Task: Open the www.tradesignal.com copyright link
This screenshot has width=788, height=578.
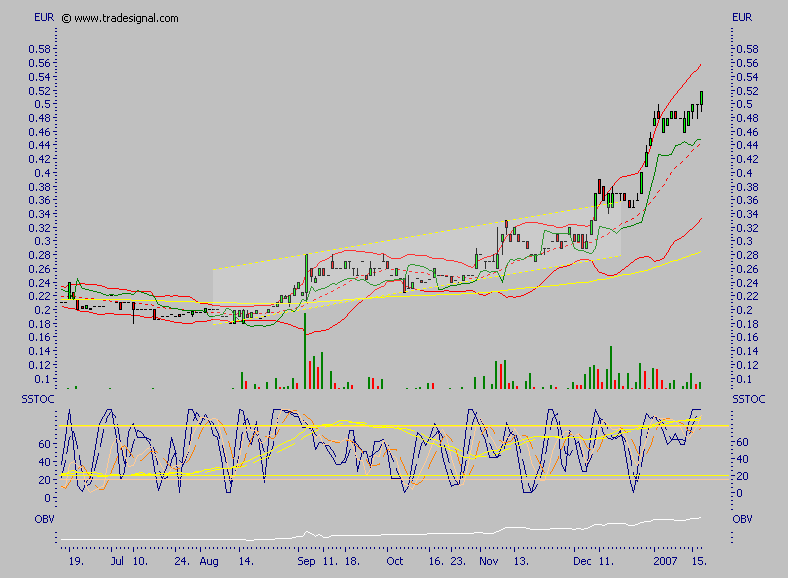Action: tap(125, 18)
